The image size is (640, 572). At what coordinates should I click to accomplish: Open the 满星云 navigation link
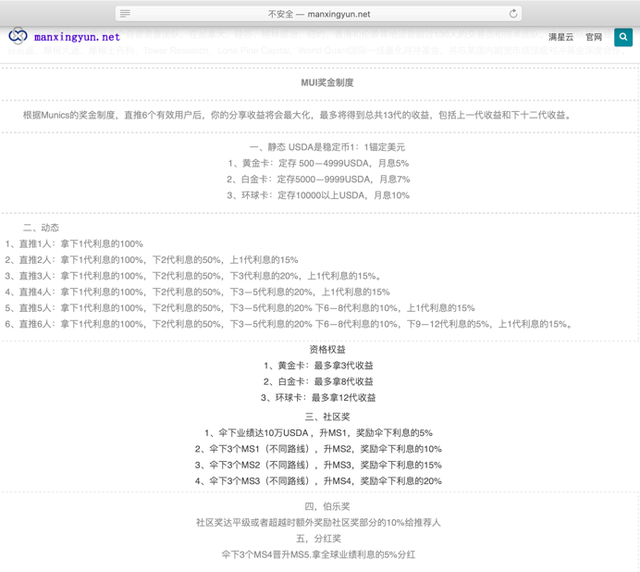562,37
